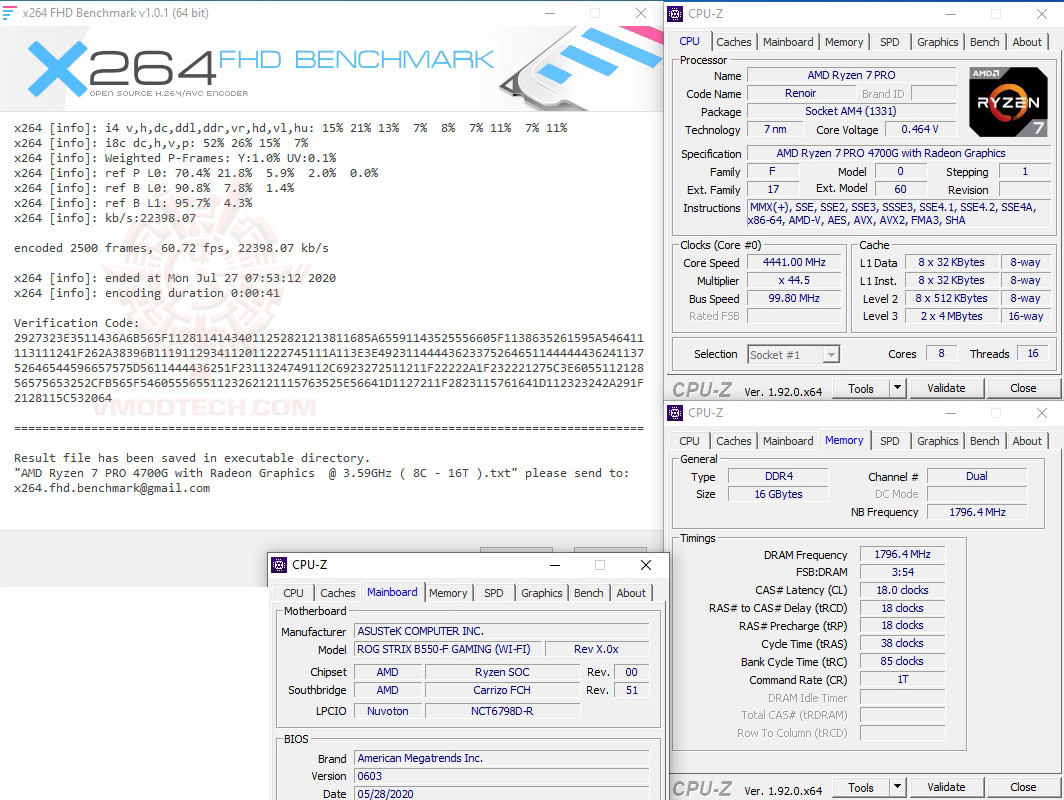Open the About tab in the top CPU-Z window
This screenshot has width=1064, height=800.
point(1027,42)
